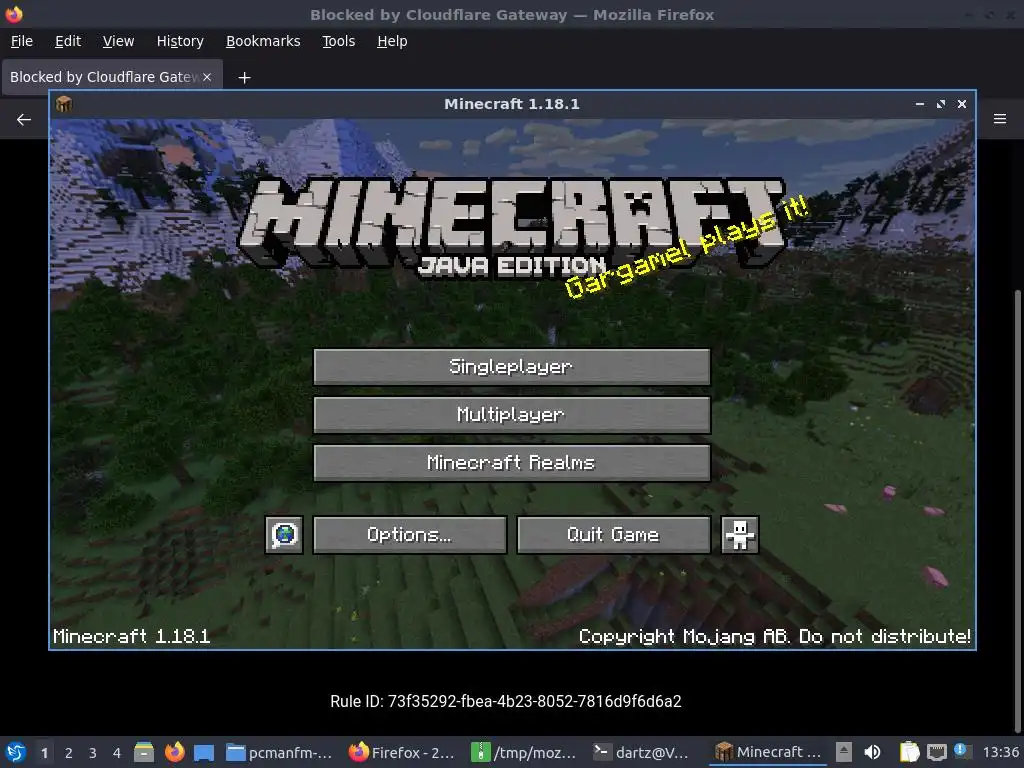Screen dimensions: 1024x768
Task: Open Firefox Help menu
Action: pos(392,41)
